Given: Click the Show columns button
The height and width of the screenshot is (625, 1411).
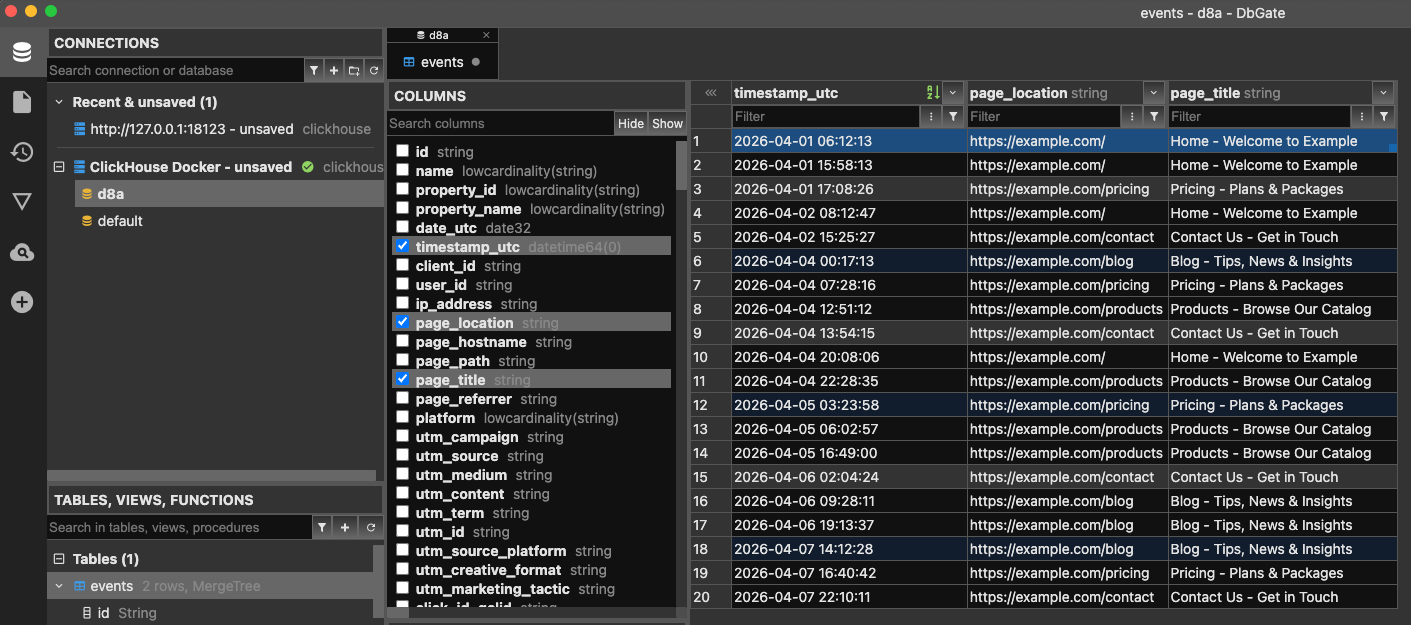Looking at the screenshot, I should [x=667, y=124].
